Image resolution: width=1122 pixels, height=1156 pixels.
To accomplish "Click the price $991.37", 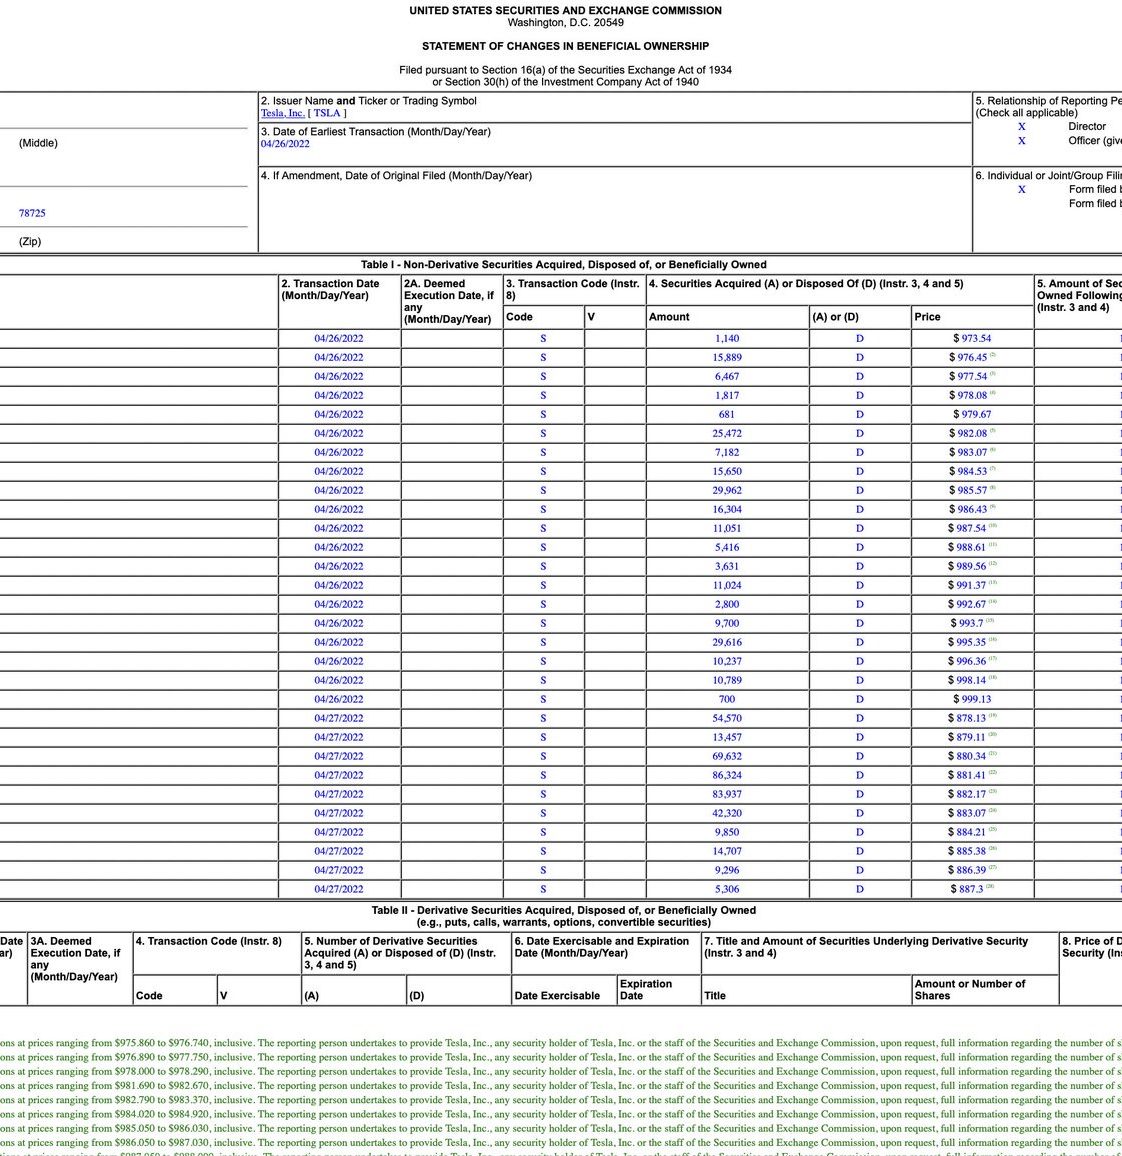I will [x=967, y=585].
